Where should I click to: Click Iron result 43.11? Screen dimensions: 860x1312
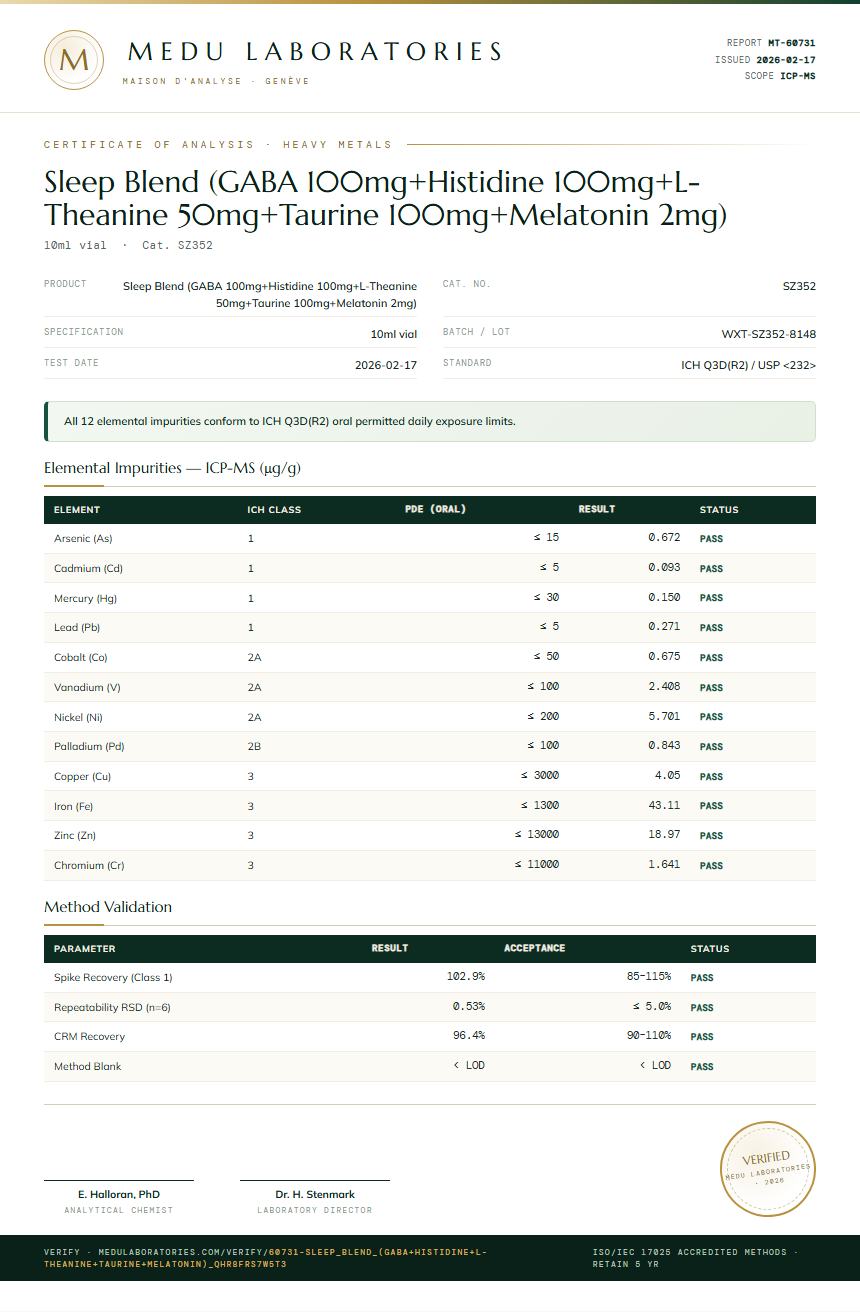tap(666, 805)
